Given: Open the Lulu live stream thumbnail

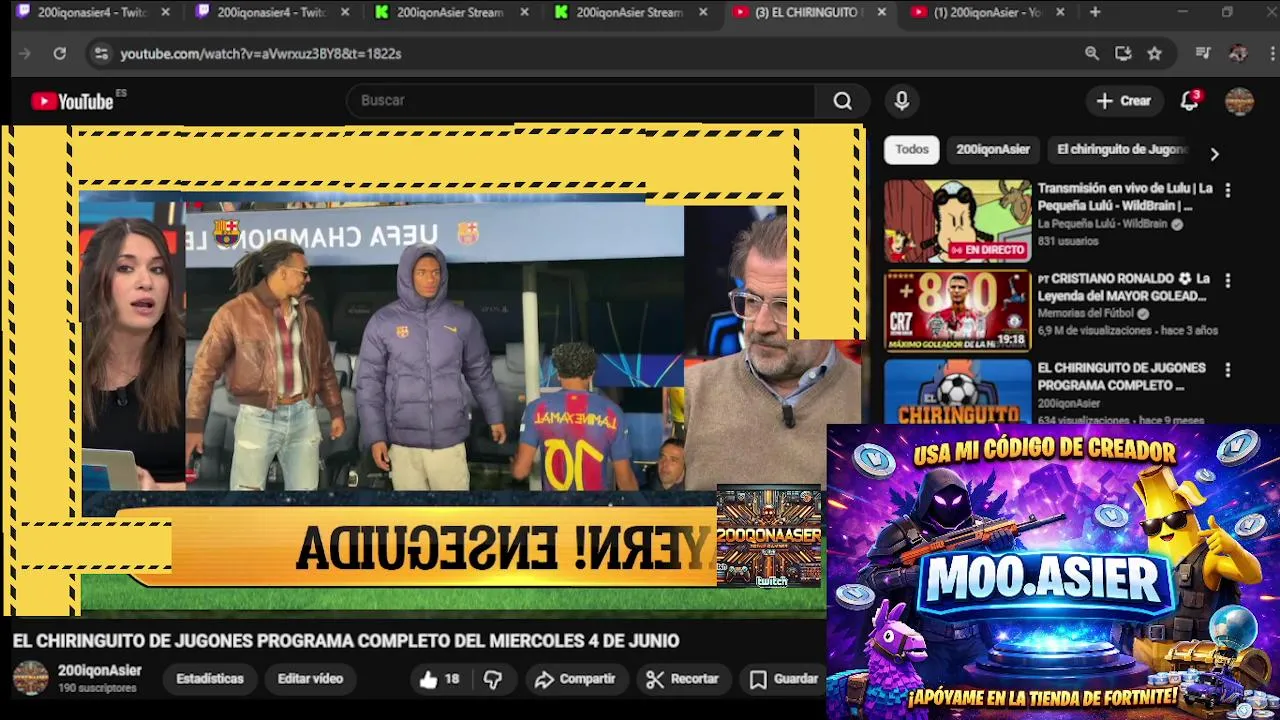Looking at the screenshot, I should tap(957, 221).
